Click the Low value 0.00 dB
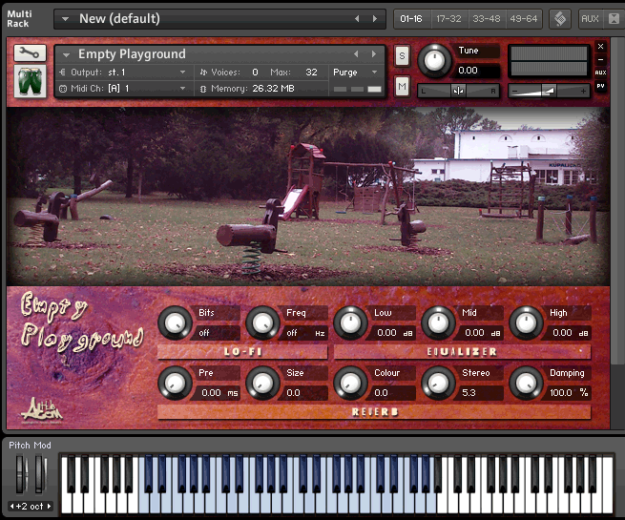The width and height of the screenshot is (625, 520). 393,333
